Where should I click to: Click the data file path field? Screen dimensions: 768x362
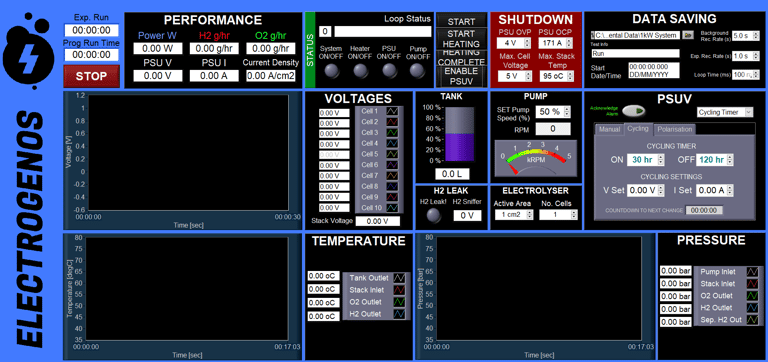pos(635,35)
